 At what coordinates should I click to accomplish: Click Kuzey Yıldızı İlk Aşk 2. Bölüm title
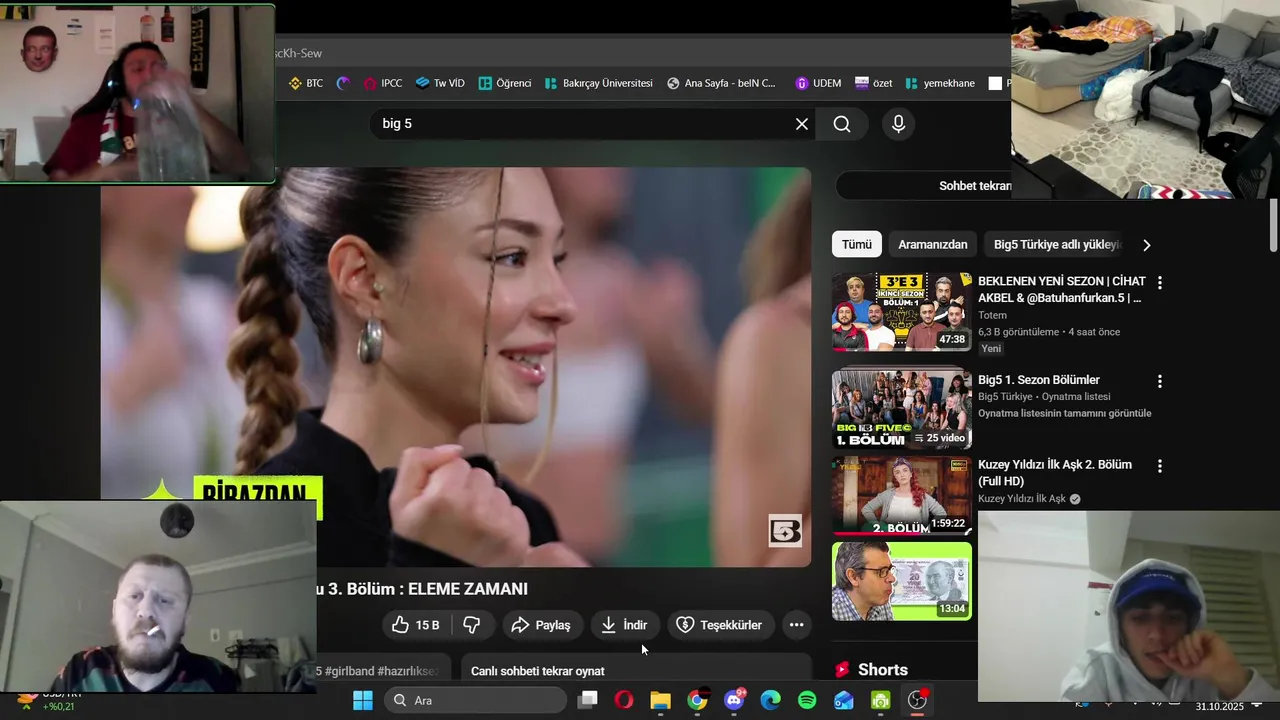[1055, 472]
